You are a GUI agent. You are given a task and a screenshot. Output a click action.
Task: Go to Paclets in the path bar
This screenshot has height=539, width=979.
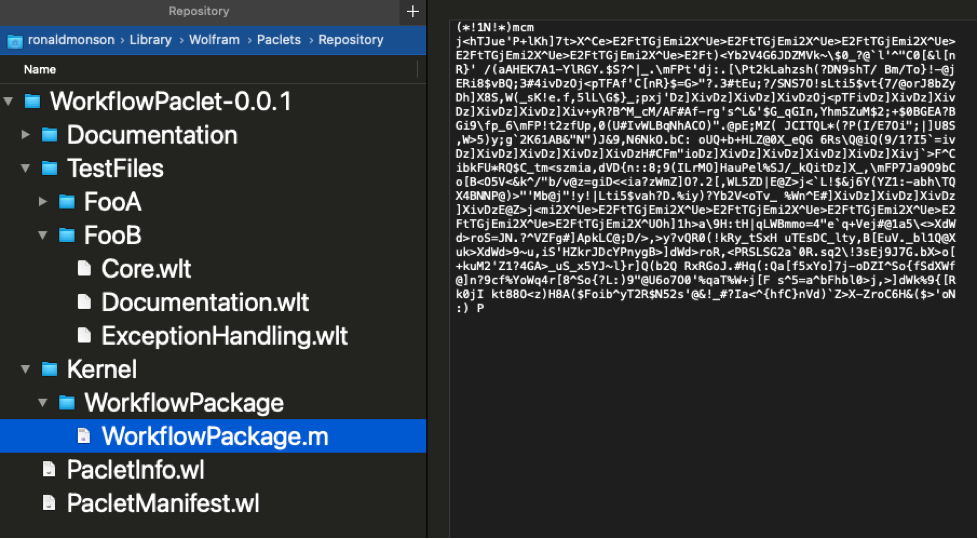277,40
